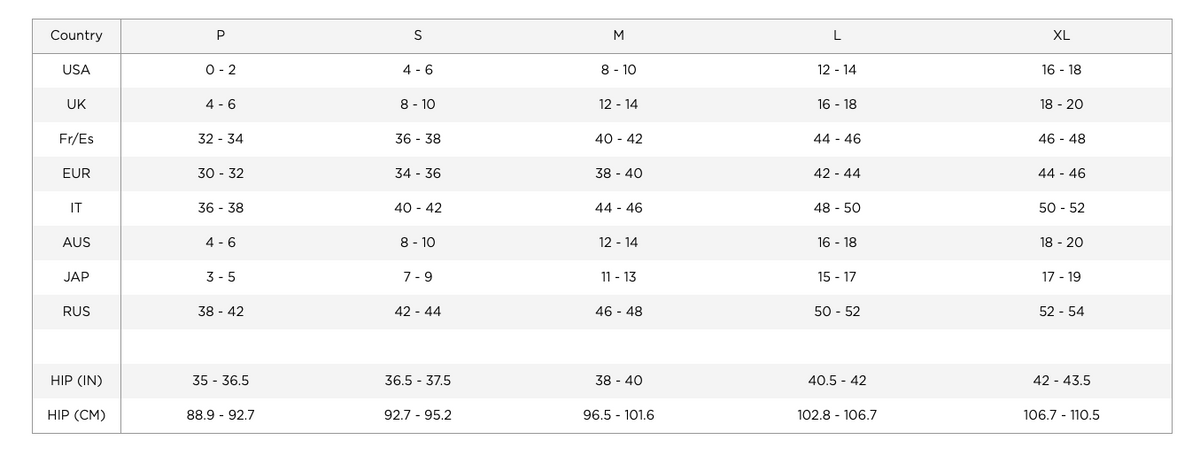Click hip centimeters value 88.9 - 92.7
The image size is (1200, 463).
[220, 415]
